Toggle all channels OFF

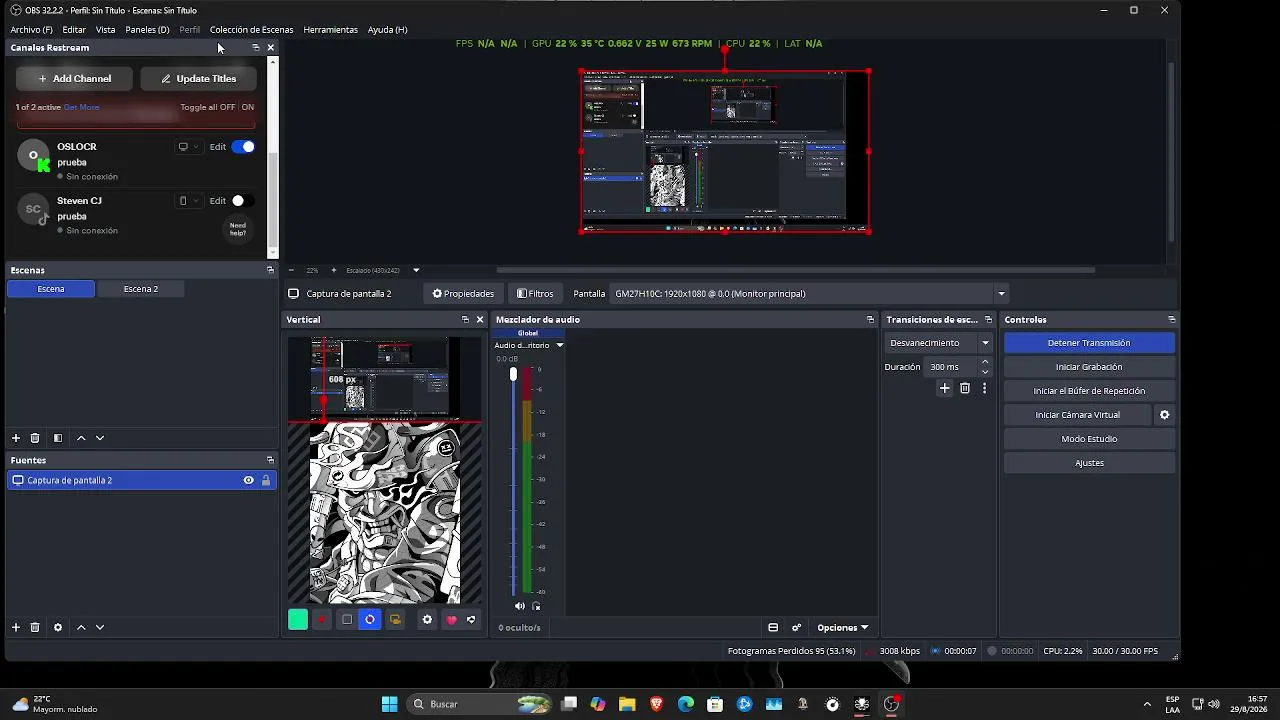[226, 107]
